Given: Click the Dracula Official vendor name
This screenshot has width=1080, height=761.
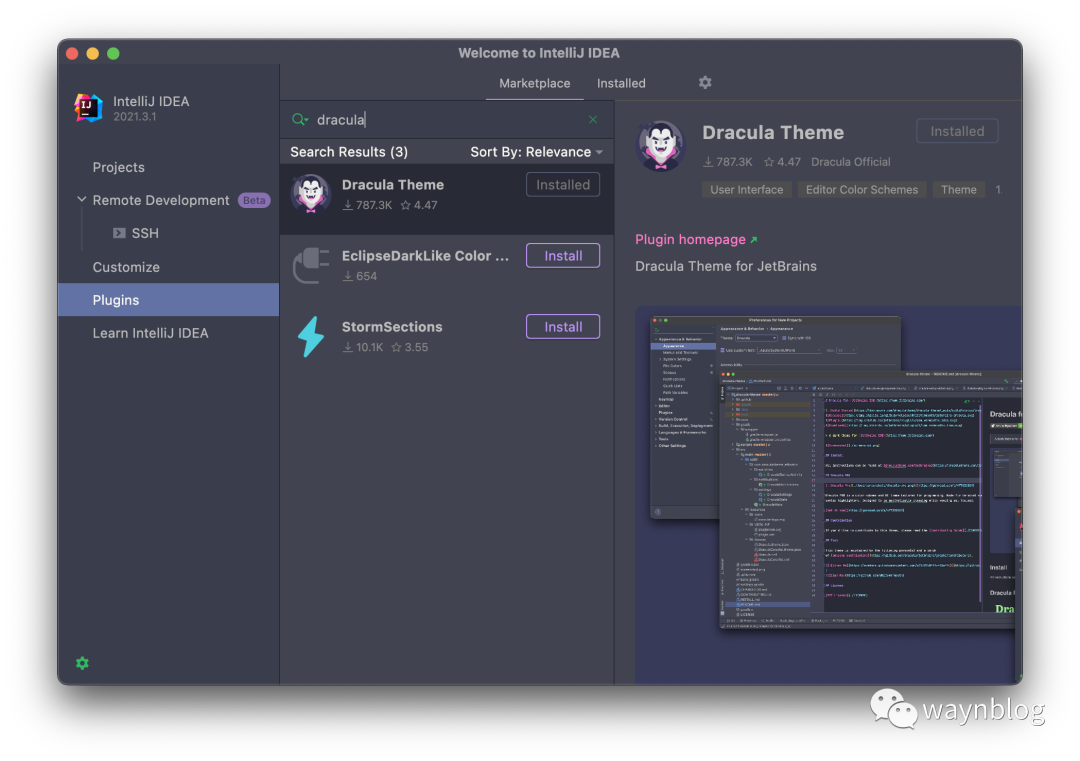Looking at the screenshot, I should (x=851, y=162).
